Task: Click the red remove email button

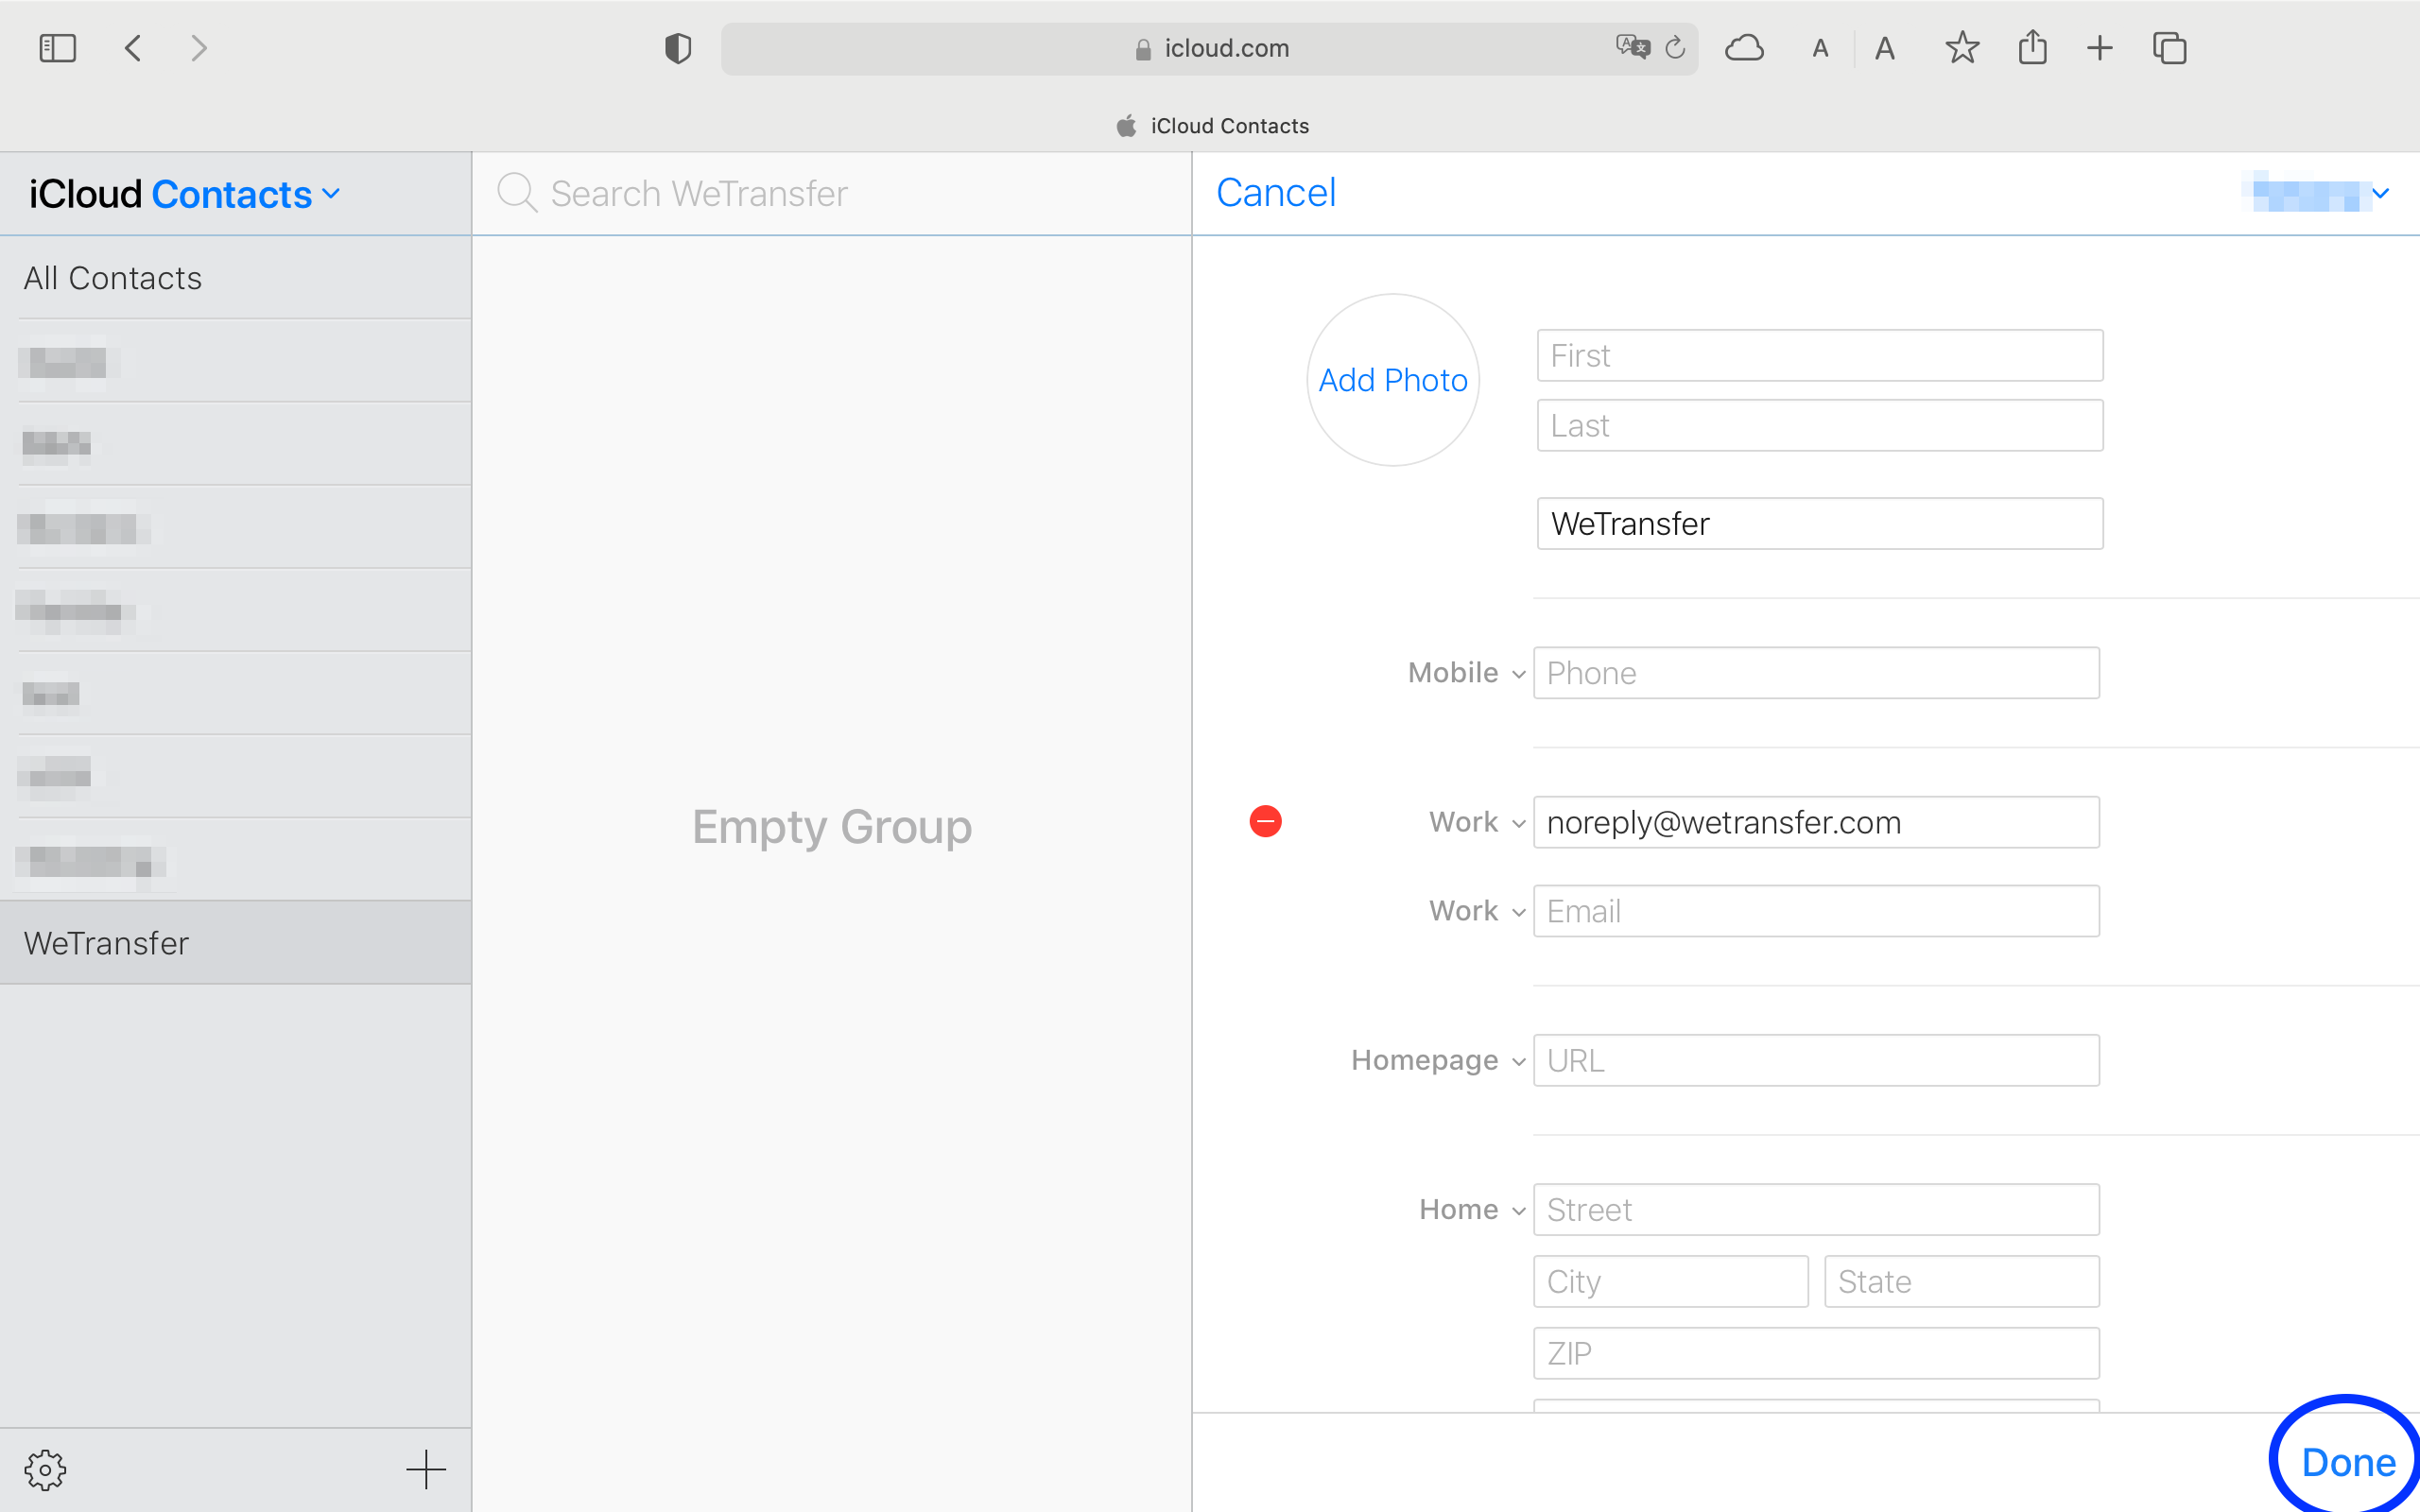Action: click(x=1265, y=822)
